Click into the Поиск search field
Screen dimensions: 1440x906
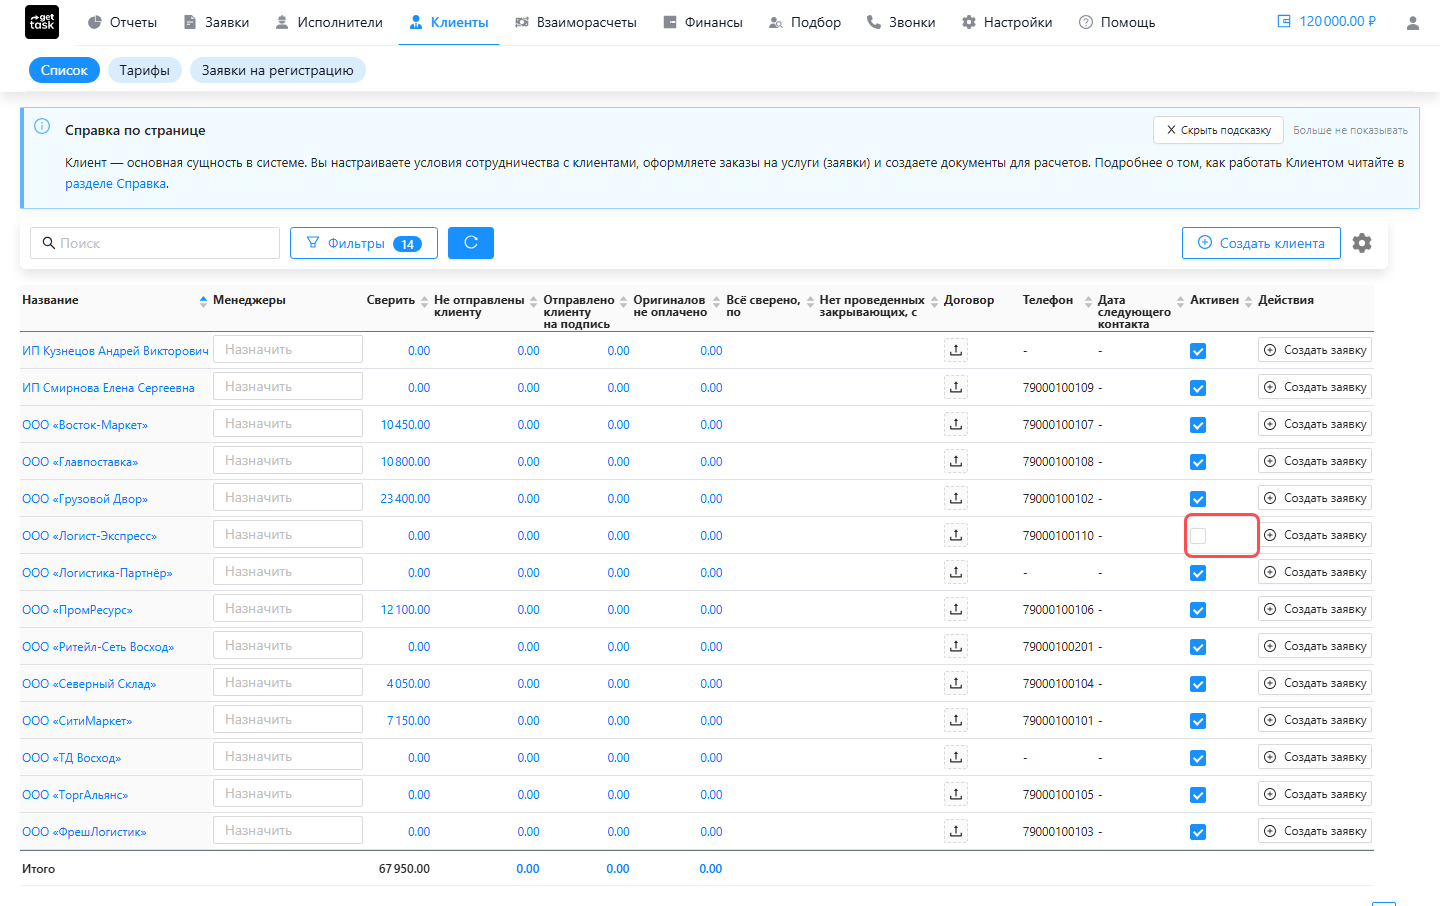tap(155, 243)
